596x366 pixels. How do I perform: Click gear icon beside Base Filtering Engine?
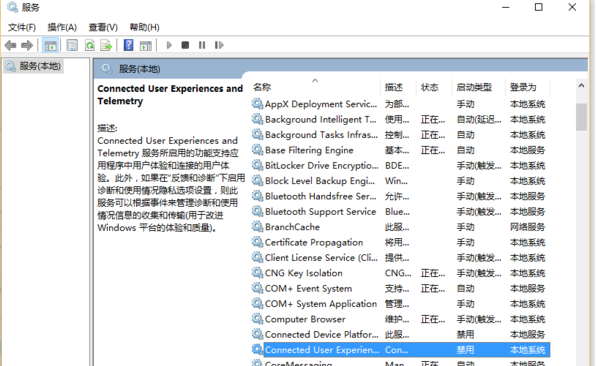(257, 150)
